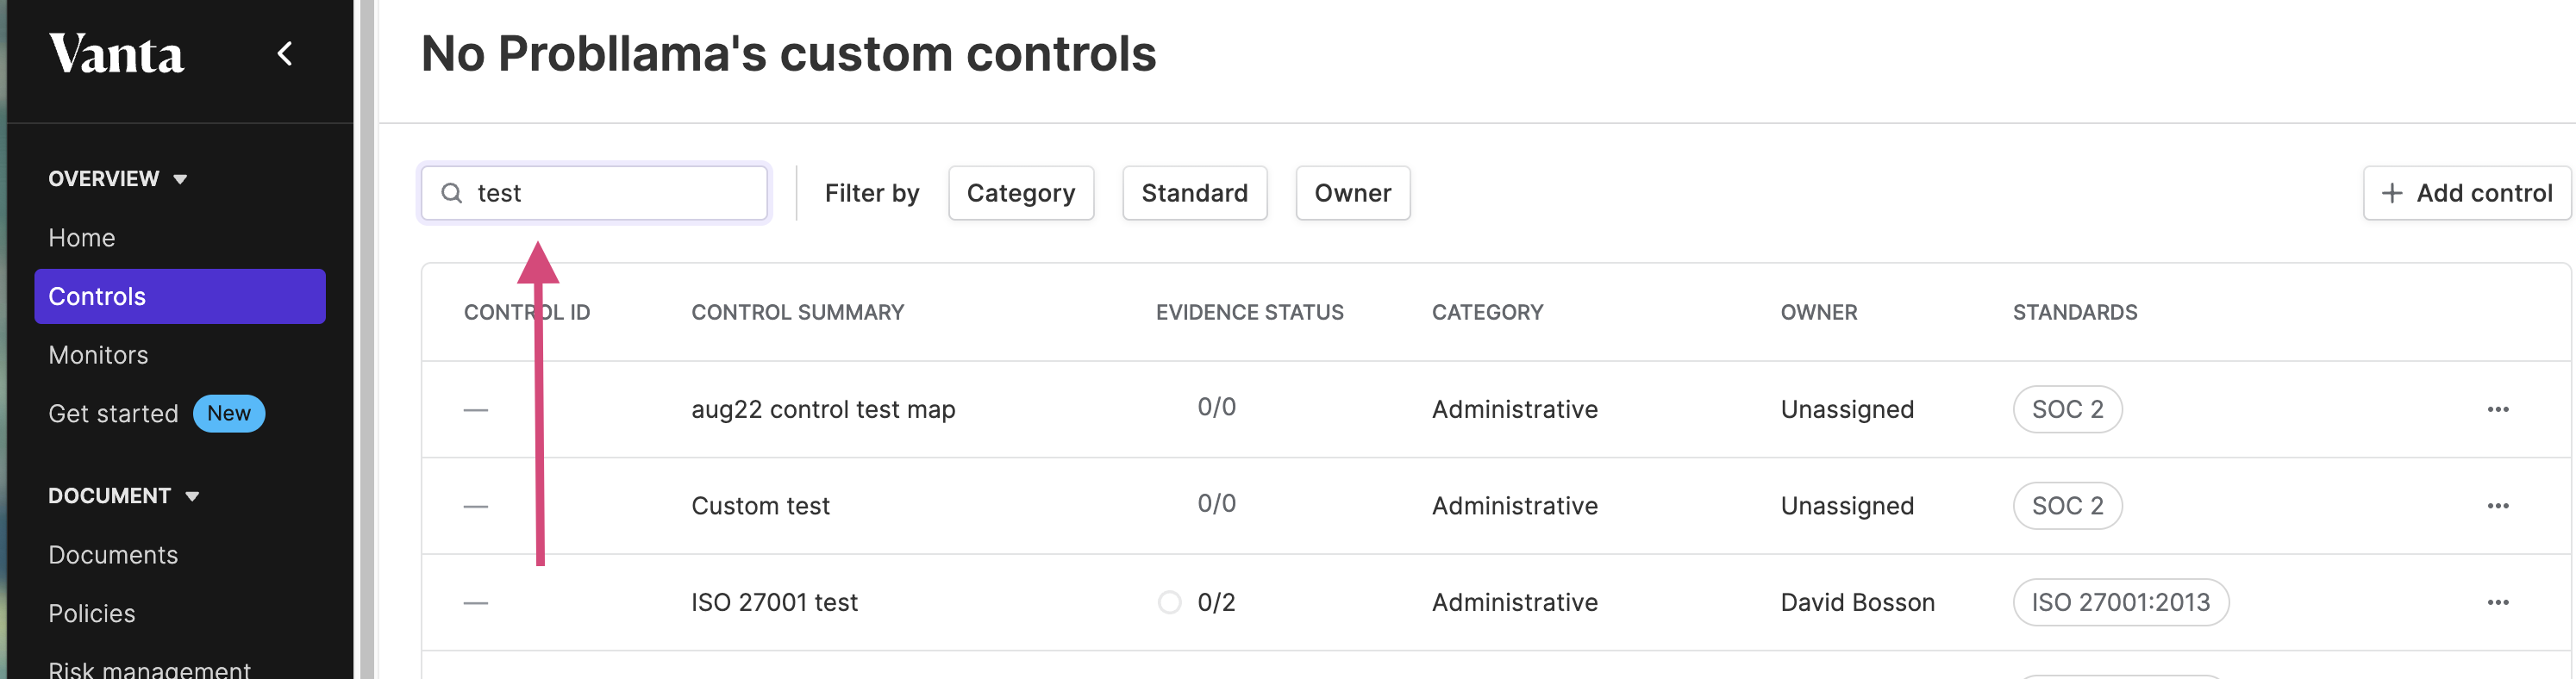The image size is (2576, 679).
Task: Collapse the OVERVIEW section
Action: (x=180, y=179)
